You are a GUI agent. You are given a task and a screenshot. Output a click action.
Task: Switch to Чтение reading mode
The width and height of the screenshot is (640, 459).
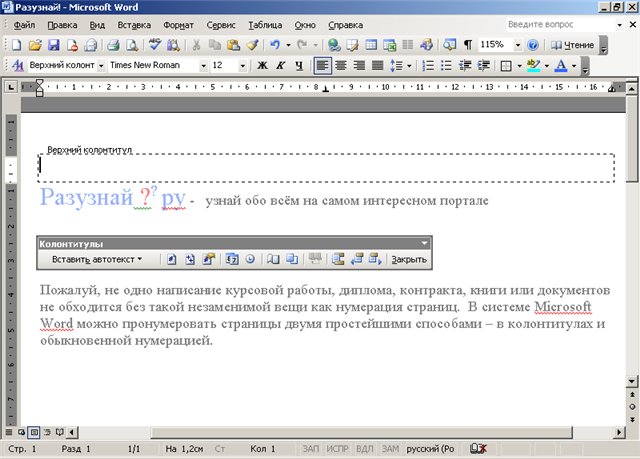572,45
